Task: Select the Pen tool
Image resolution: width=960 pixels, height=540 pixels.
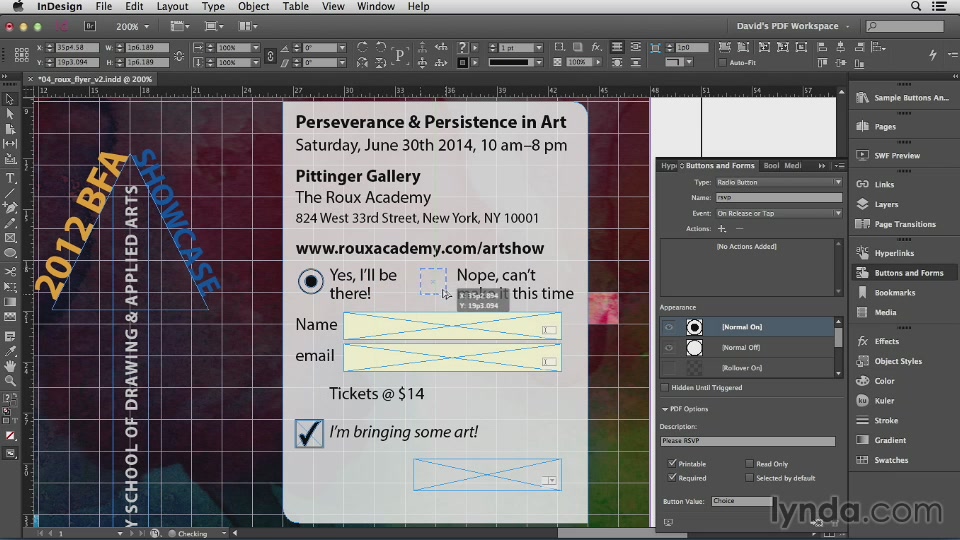Action: point(10,208)
